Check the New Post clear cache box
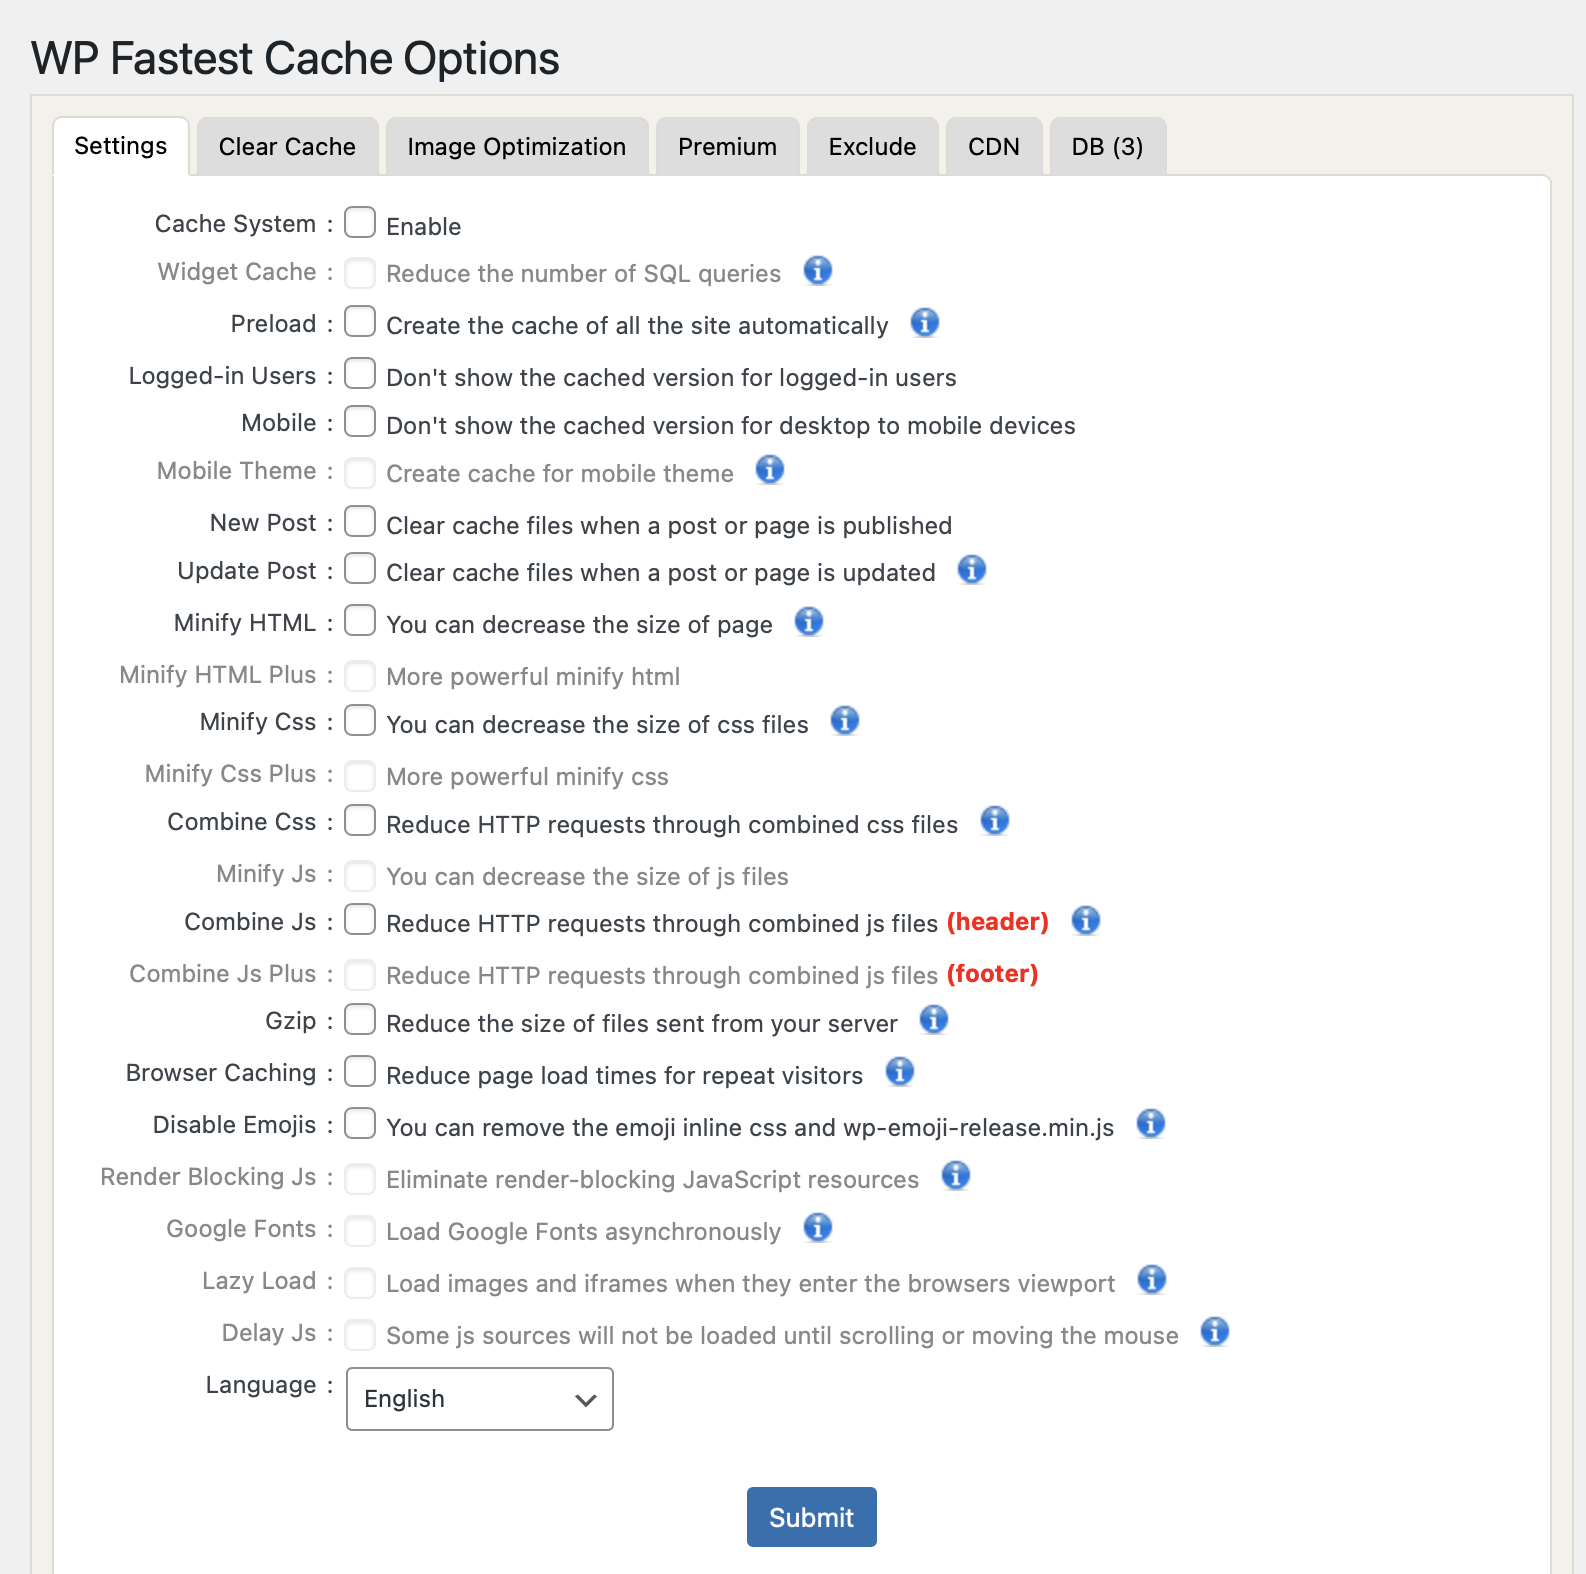Image resolution: width=1586 pixels, height=1574 pixels. [x=360, y=522]
